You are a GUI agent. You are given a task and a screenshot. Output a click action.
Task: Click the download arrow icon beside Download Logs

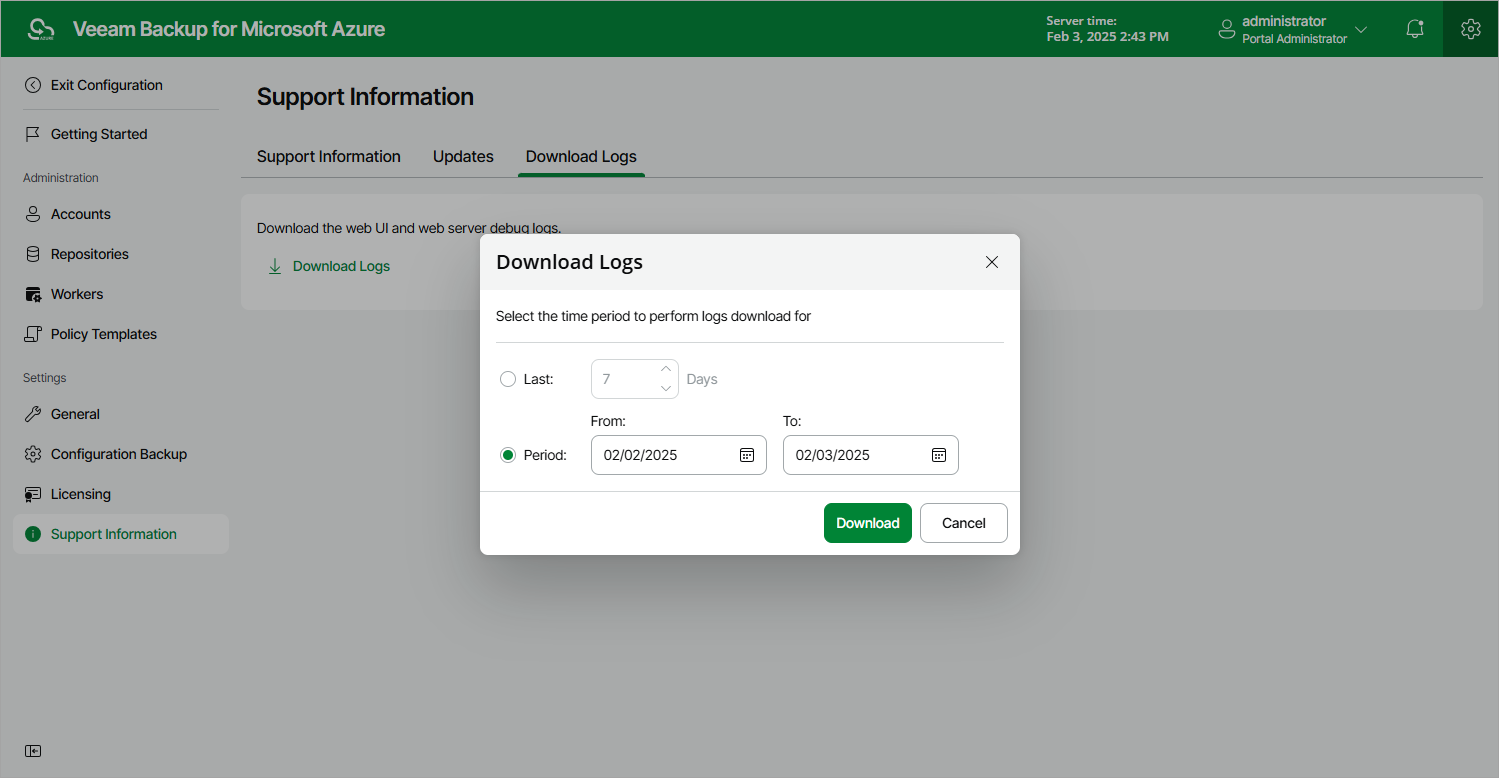pyautogui.click(x=275, y=266)
